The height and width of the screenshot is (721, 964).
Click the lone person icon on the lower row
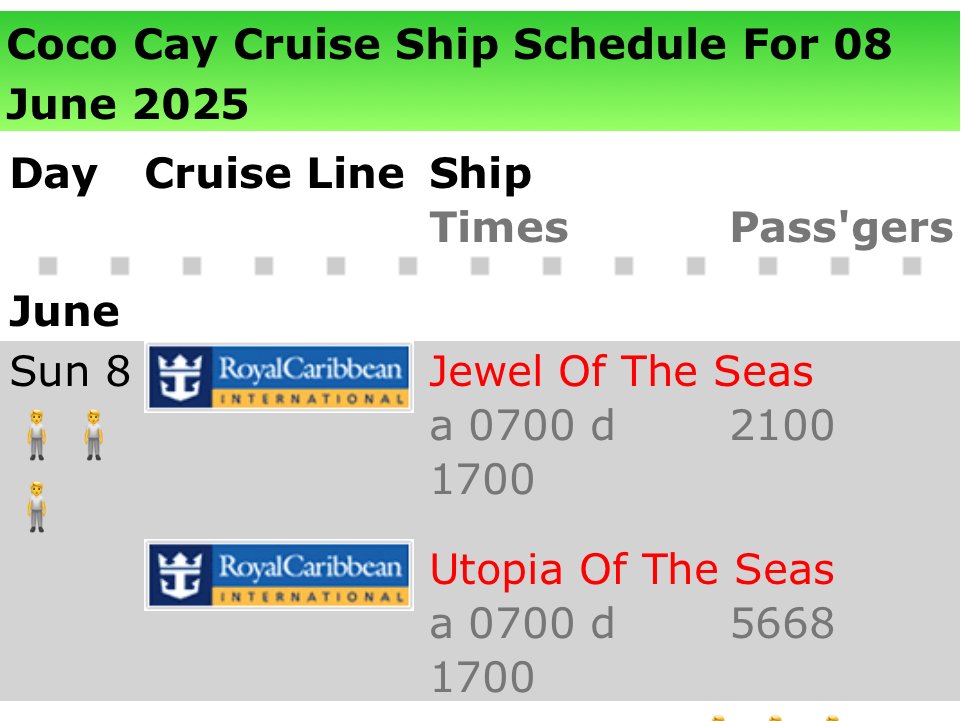pyautogui.click(x=37, y=506)
